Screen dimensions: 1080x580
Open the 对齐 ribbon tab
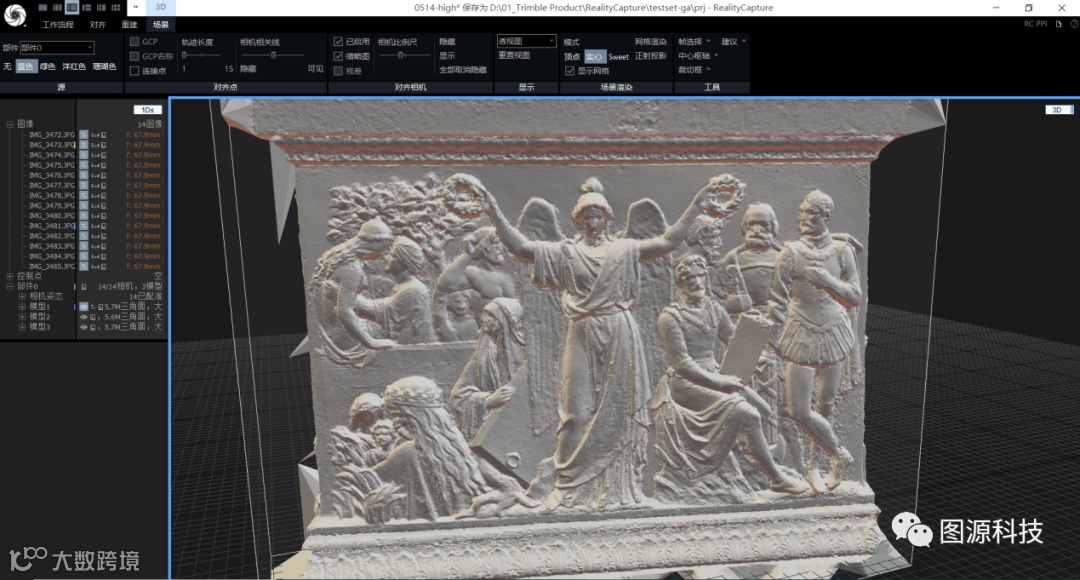pos(98,24)
